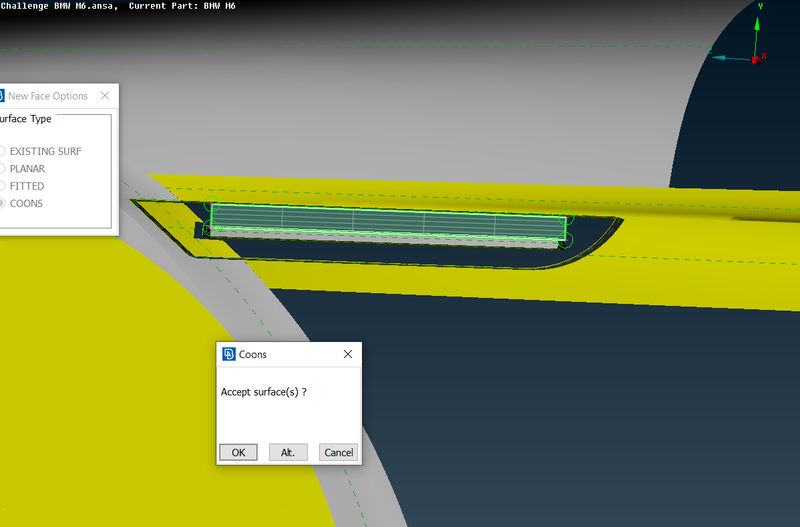Click the 'Surface Type' group label
Image resolution: width=800 pixels, height=527 pixels.
coord(26,119)
